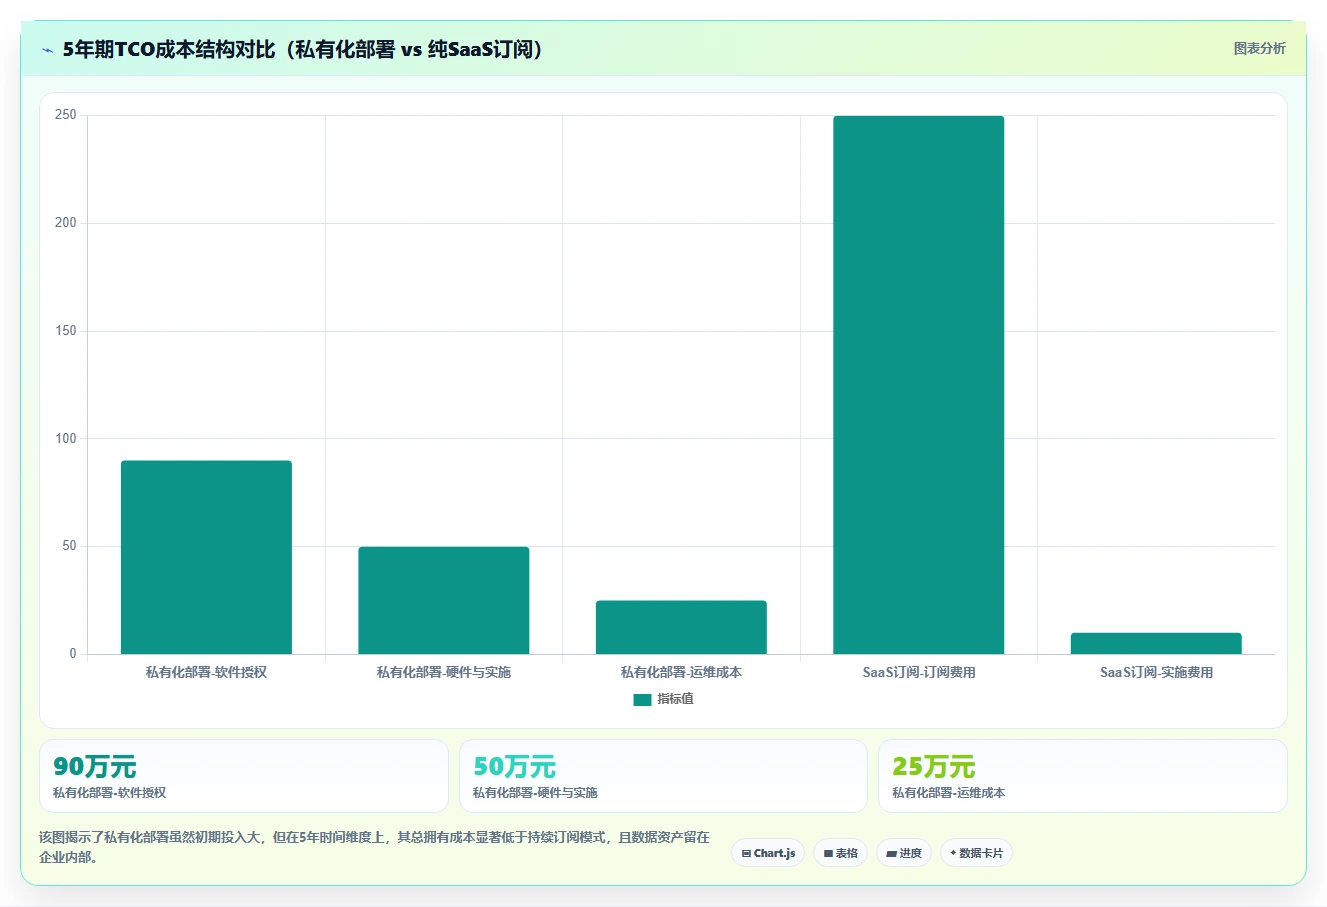1327x907 pixels.
Task: Click the y-axis value 100
Action: [66, 438]
